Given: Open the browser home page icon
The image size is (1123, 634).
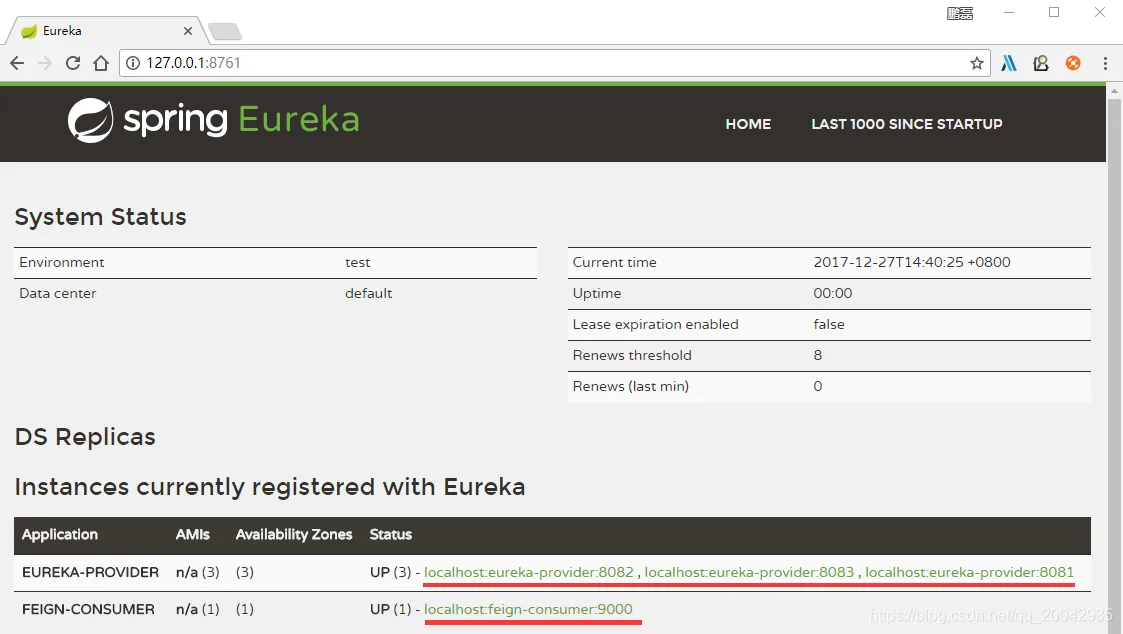Looking at the screenshot, I should [x=101, y=63].
